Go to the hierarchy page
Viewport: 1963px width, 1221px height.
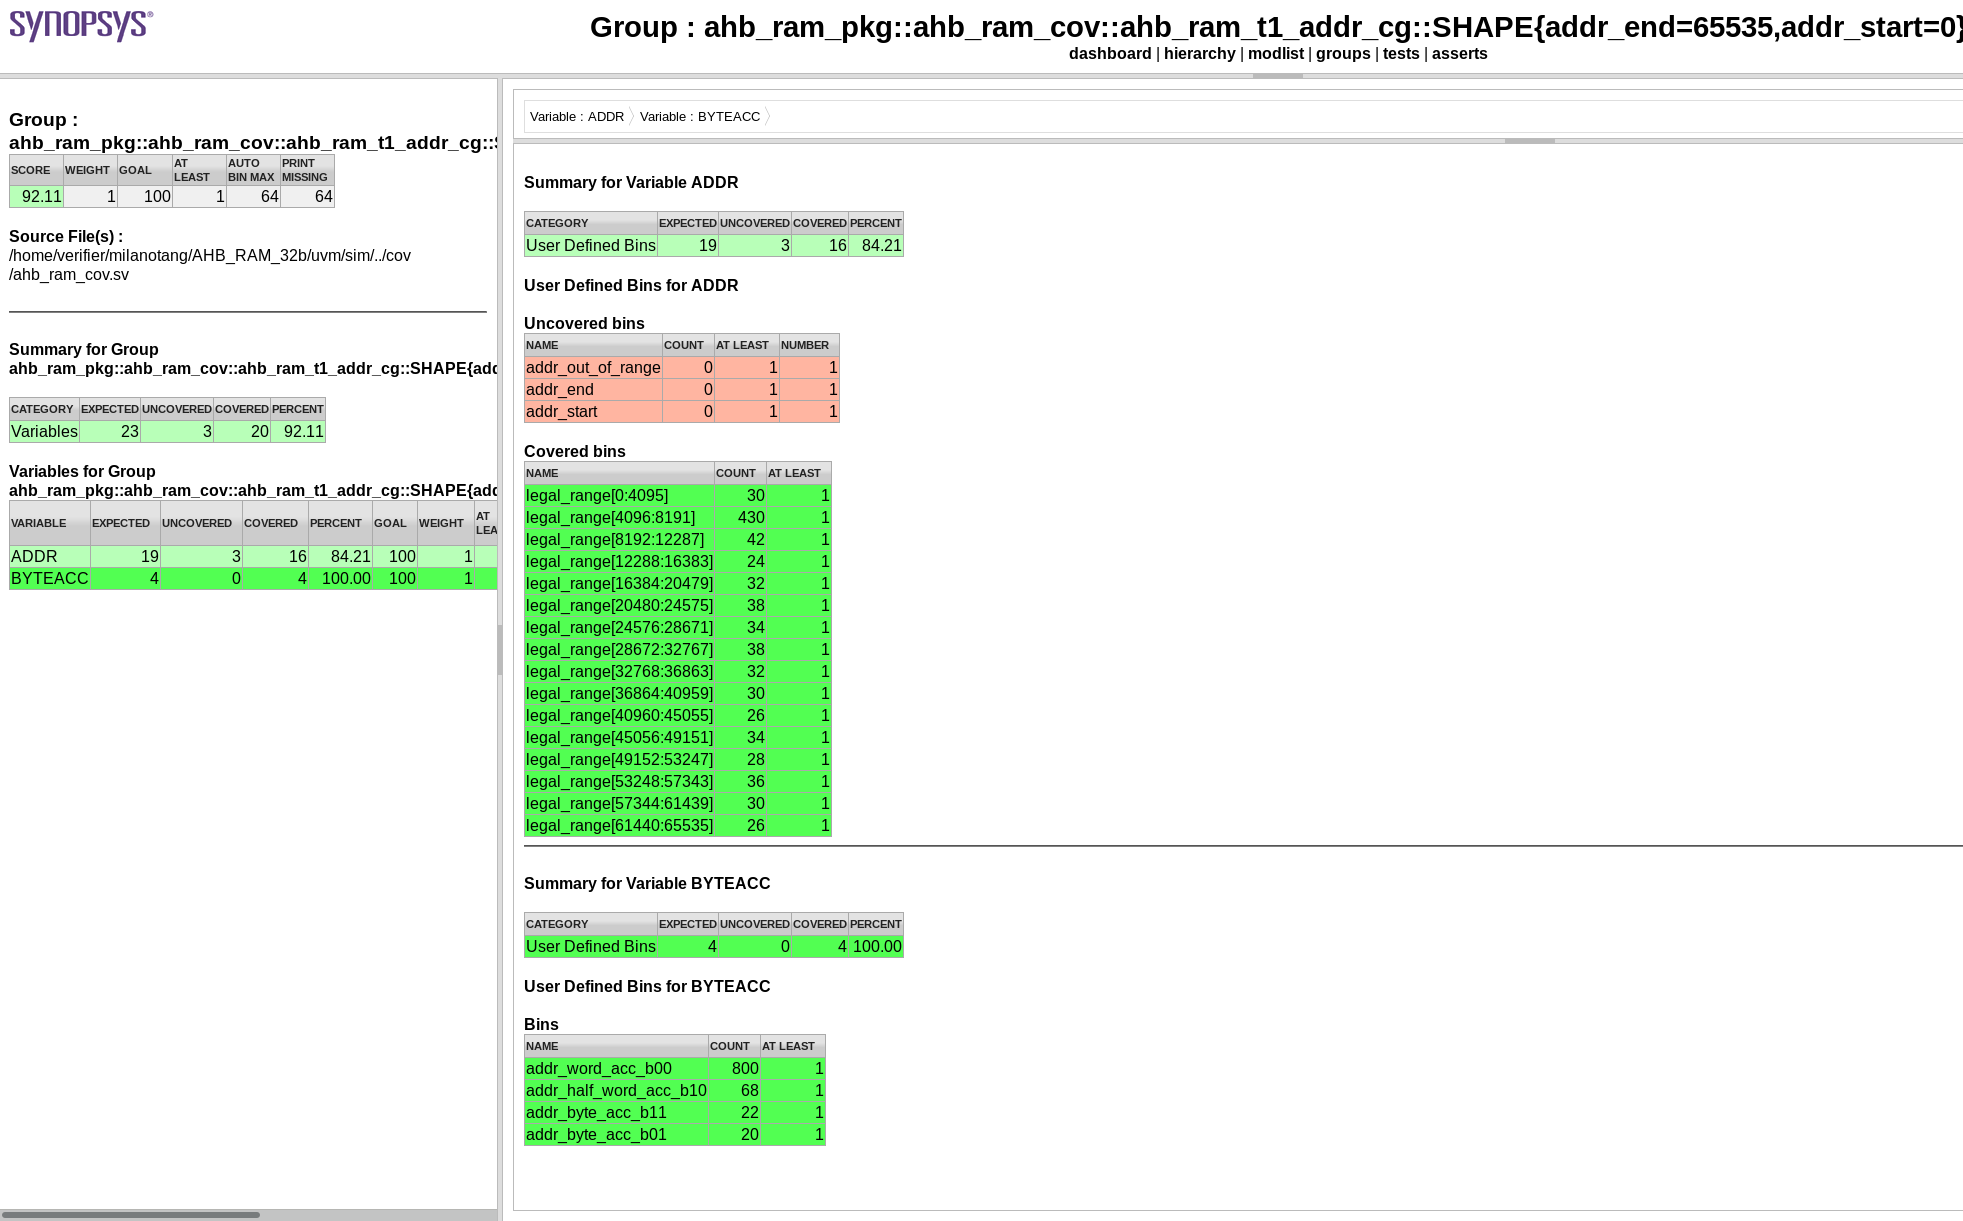tap(1199, 54)
